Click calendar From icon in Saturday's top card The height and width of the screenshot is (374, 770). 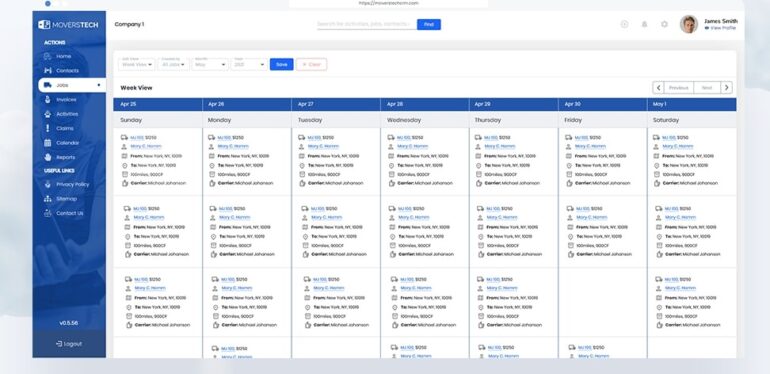pos(656,156)
